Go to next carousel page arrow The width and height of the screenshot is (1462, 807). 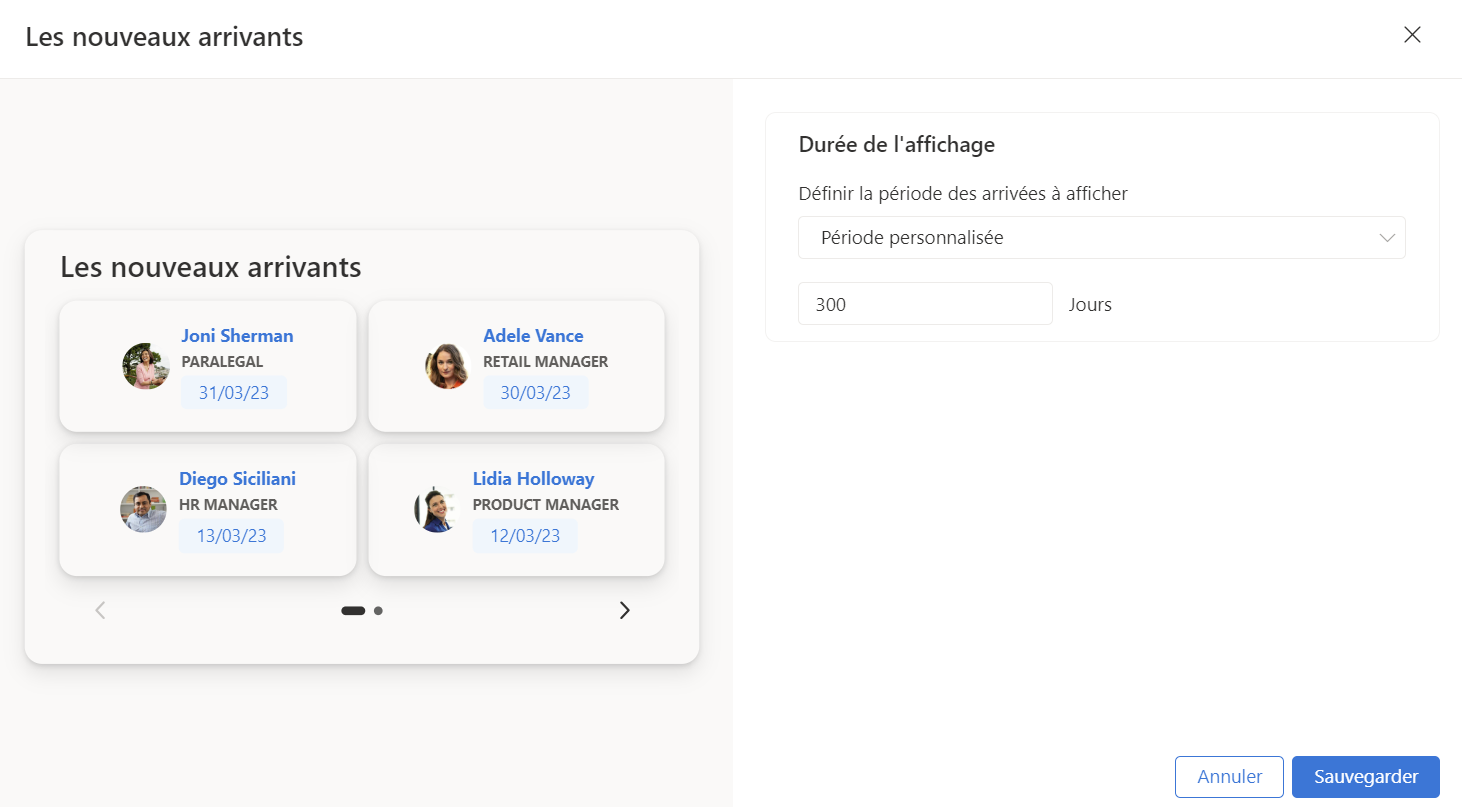point(625,610)
